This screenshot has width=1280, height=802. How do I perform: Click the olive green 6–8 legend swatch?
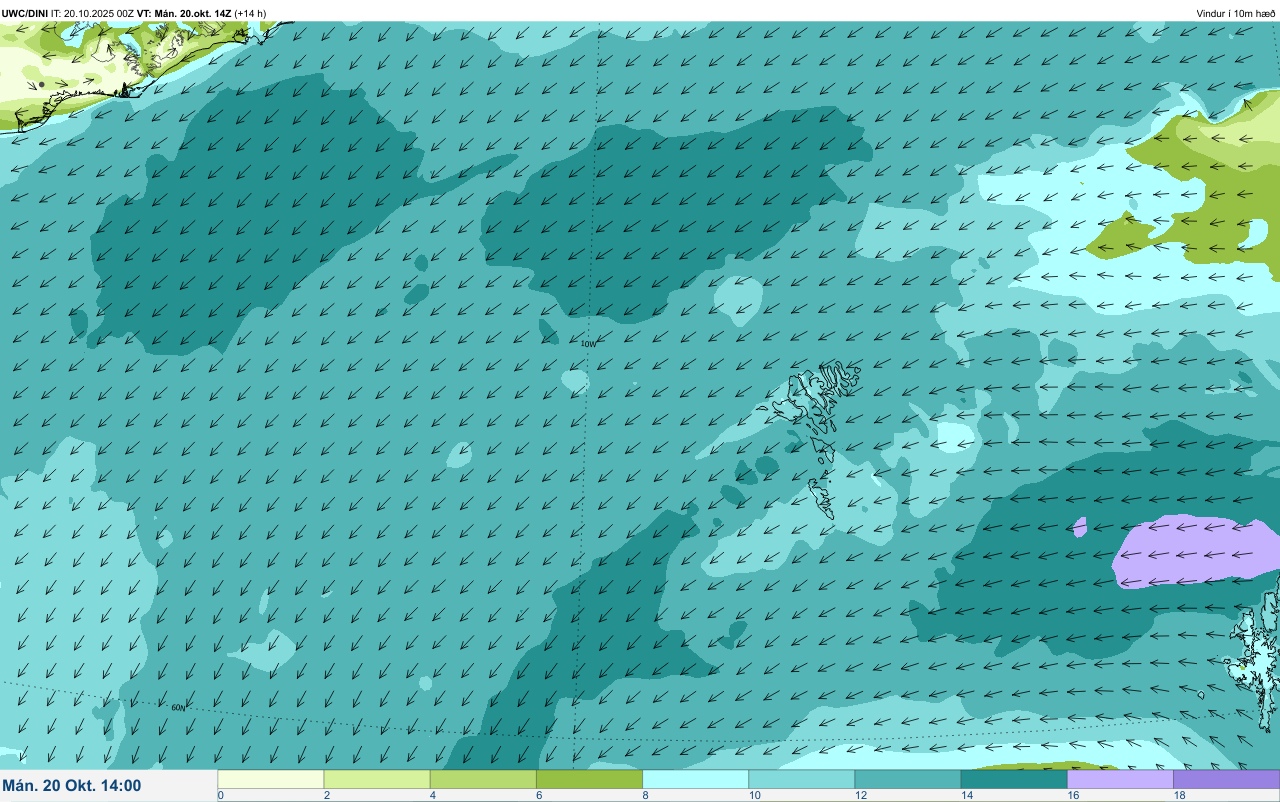point(589,779)
